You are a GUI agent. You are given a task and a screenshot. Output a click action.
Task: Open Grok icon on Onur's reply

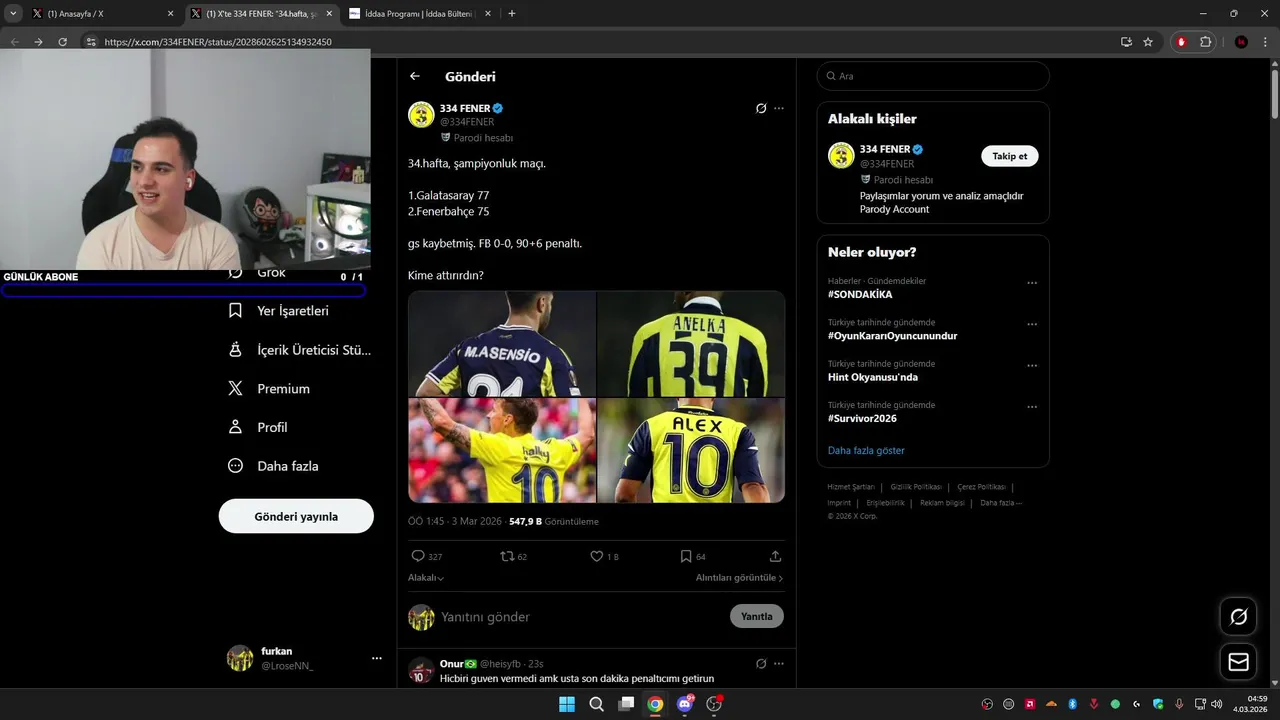(761, 663)
